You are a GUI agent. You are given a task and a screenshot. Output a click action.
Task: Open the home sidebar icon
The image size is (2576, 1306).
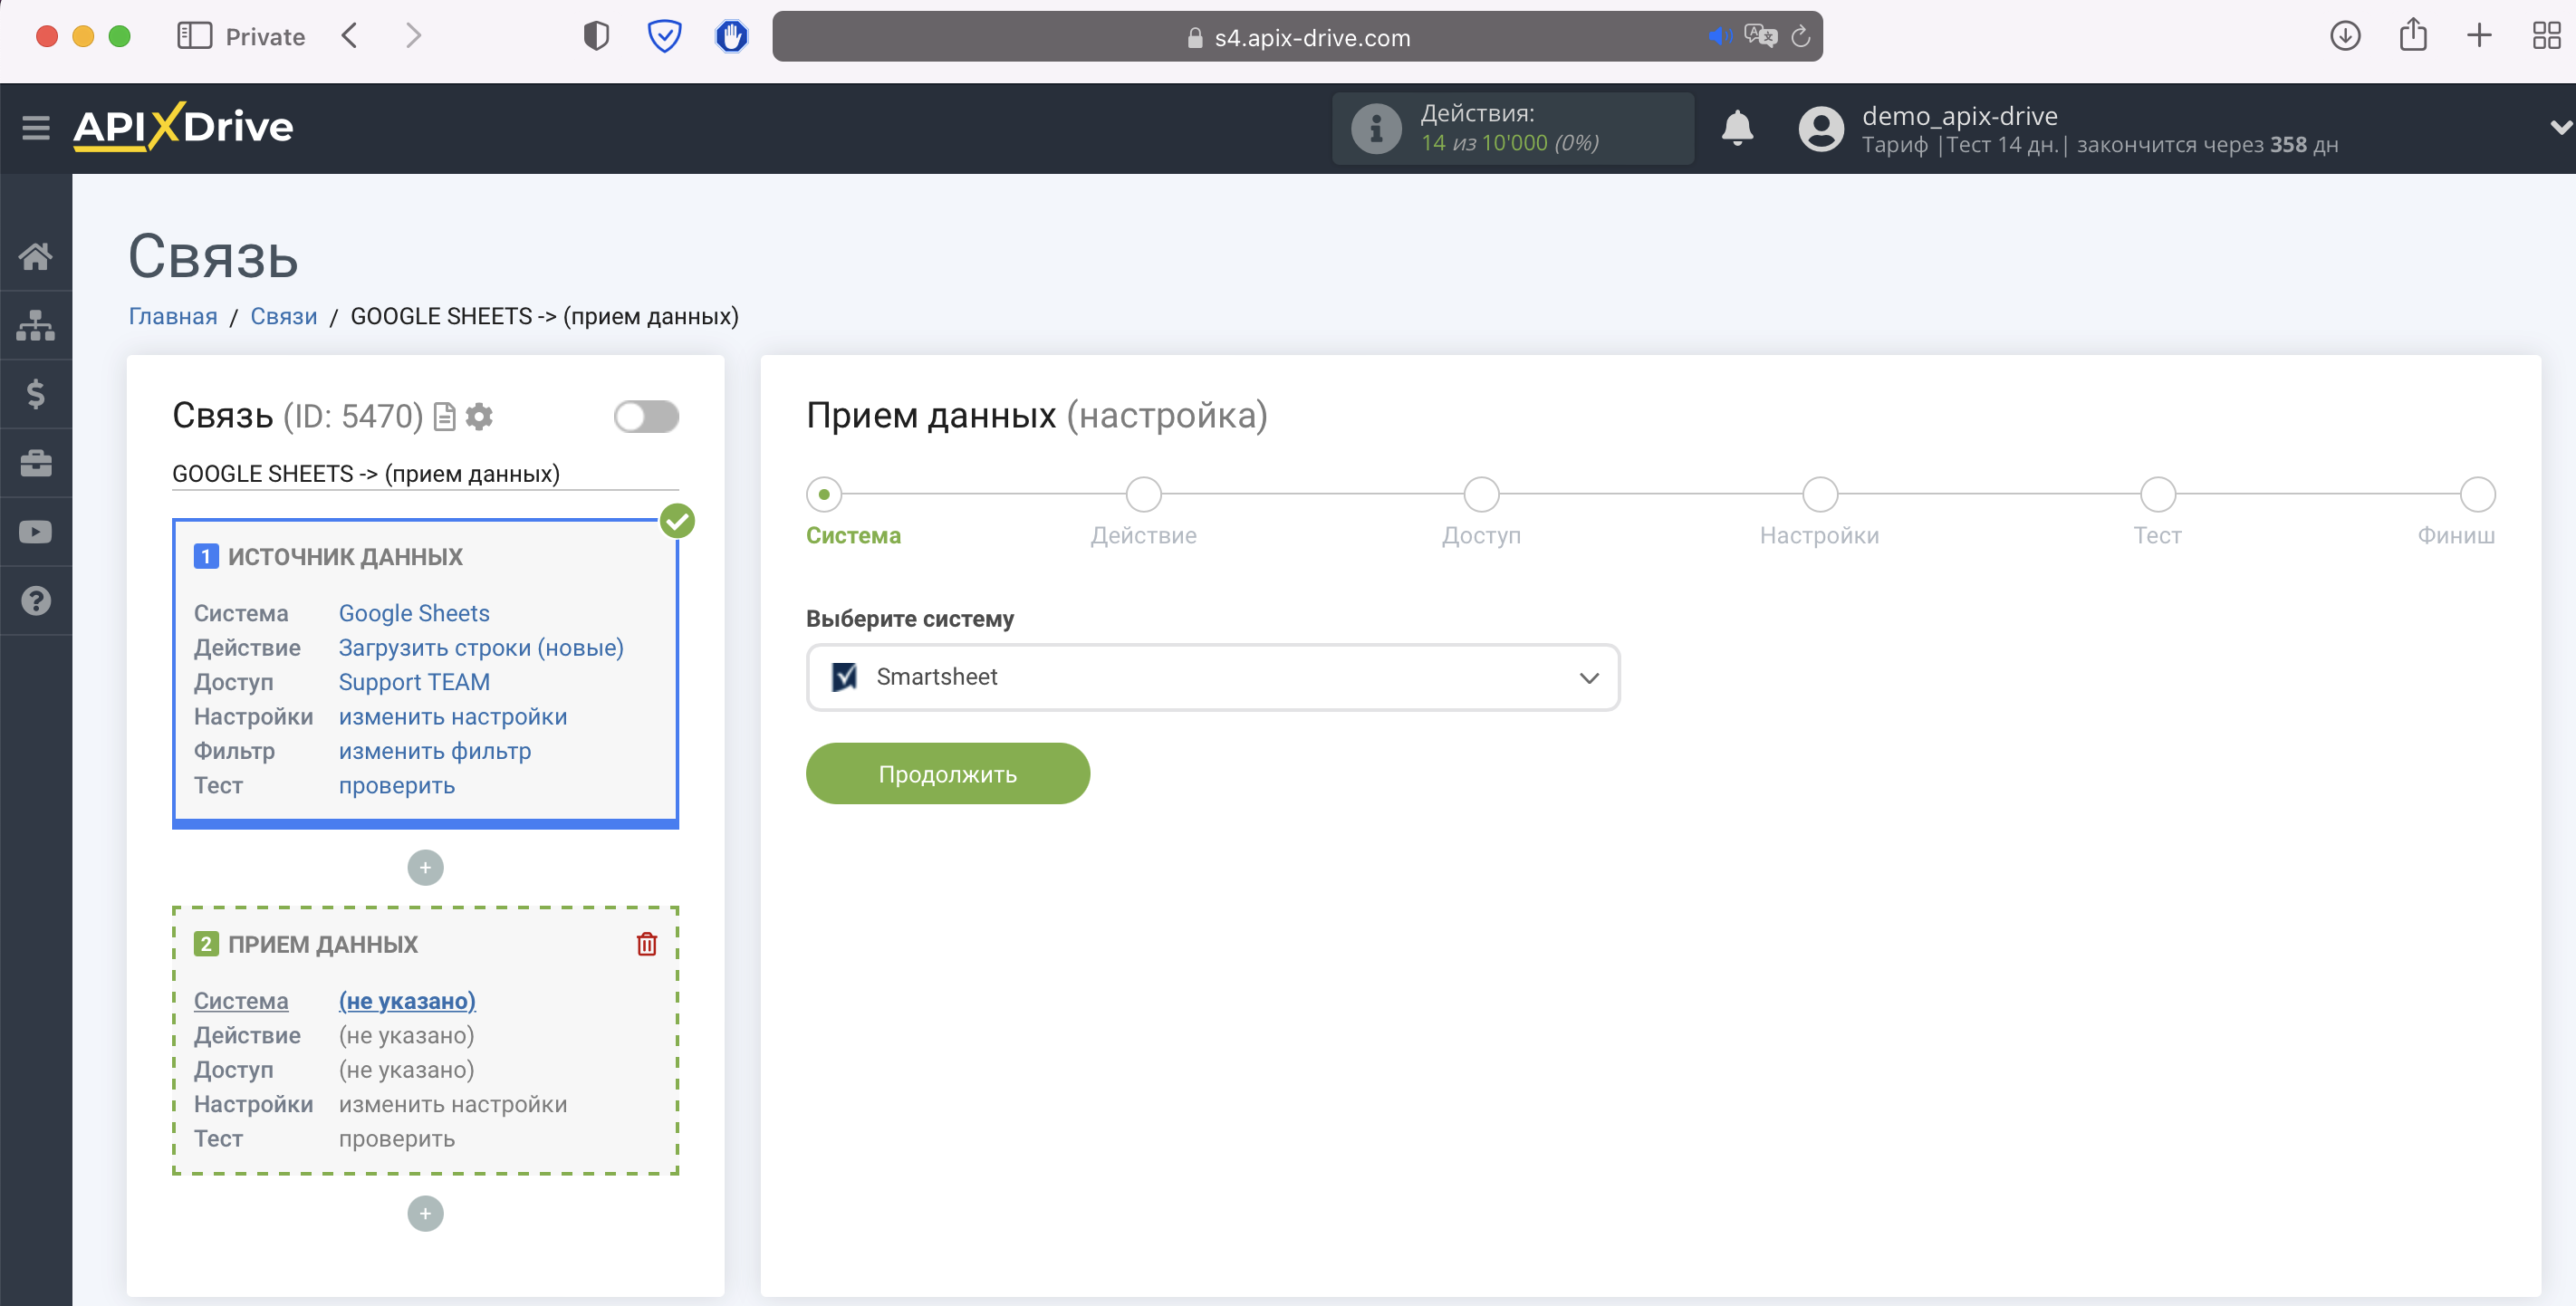click(x=36, y=256)
